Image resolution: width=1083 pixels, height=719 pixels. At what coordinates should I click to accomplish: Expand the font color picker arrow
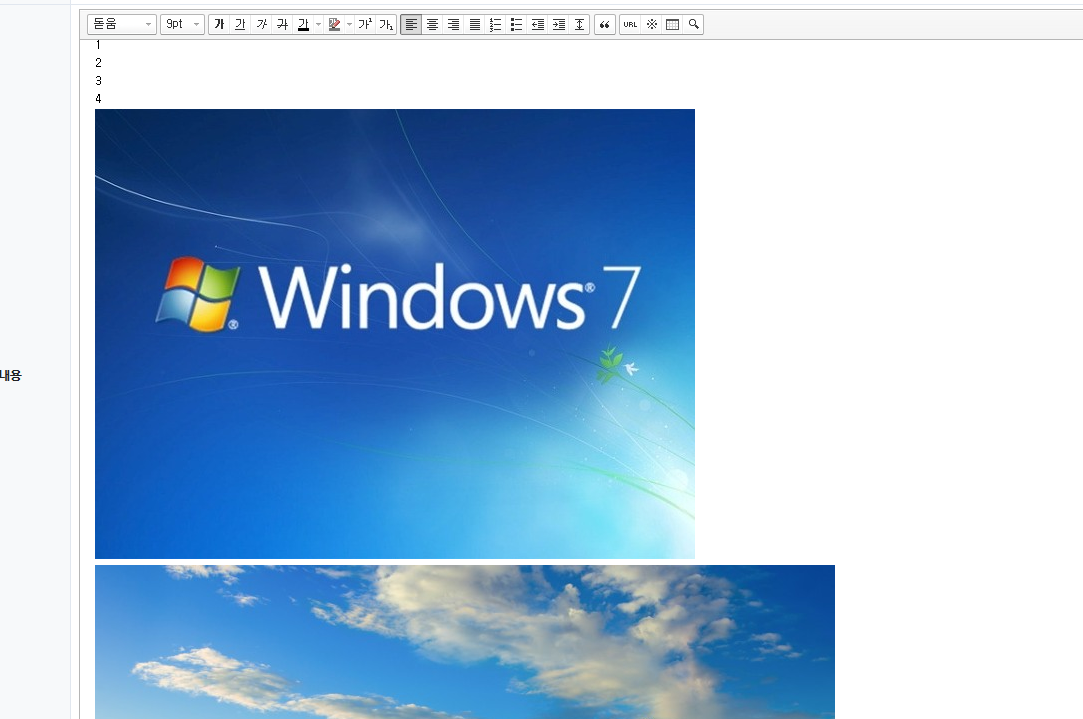[318, 24]
